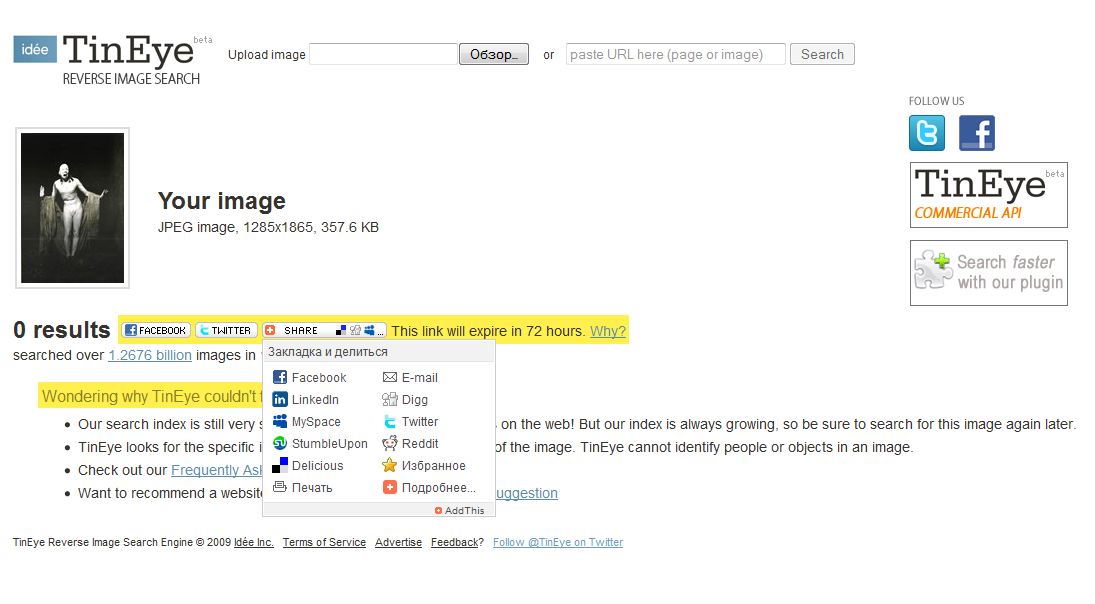Viewport: 1095px width, 604px height.
Task: Click the 'FOLLOW US' label
Action: [x=936, y=101]
